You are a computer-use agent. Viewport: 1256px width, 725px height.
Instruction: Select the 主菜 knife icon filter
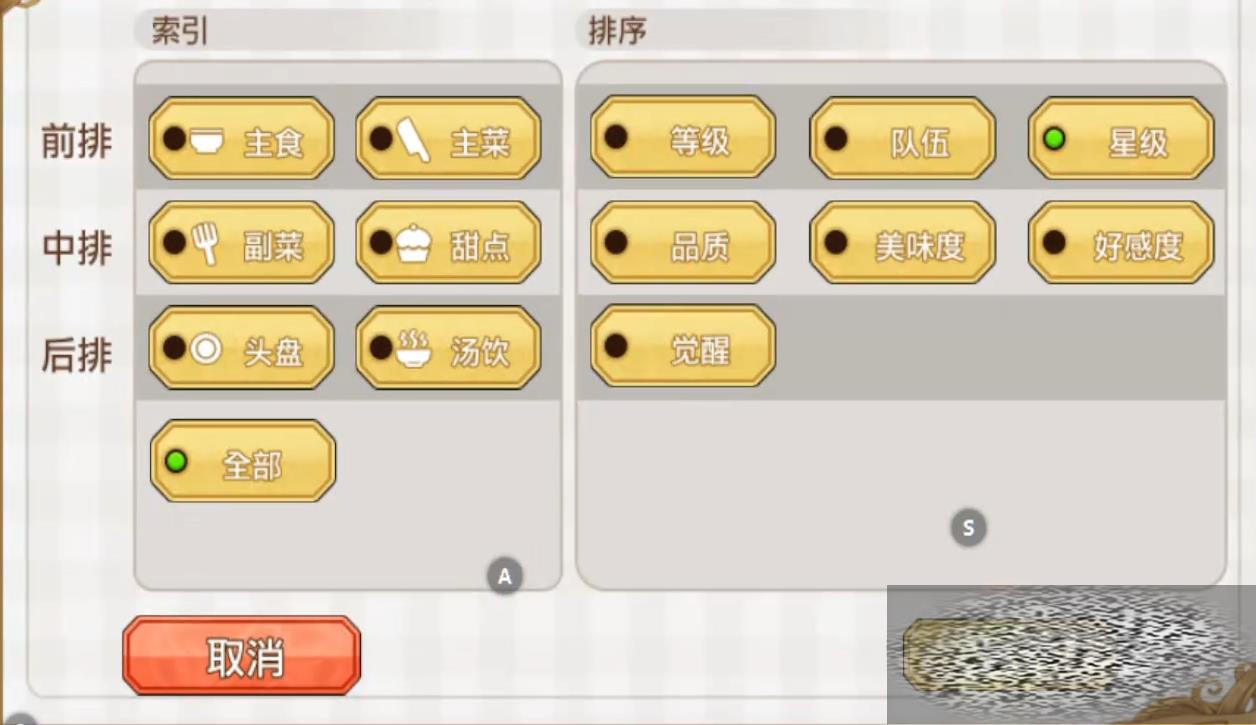tap(448, 139)
